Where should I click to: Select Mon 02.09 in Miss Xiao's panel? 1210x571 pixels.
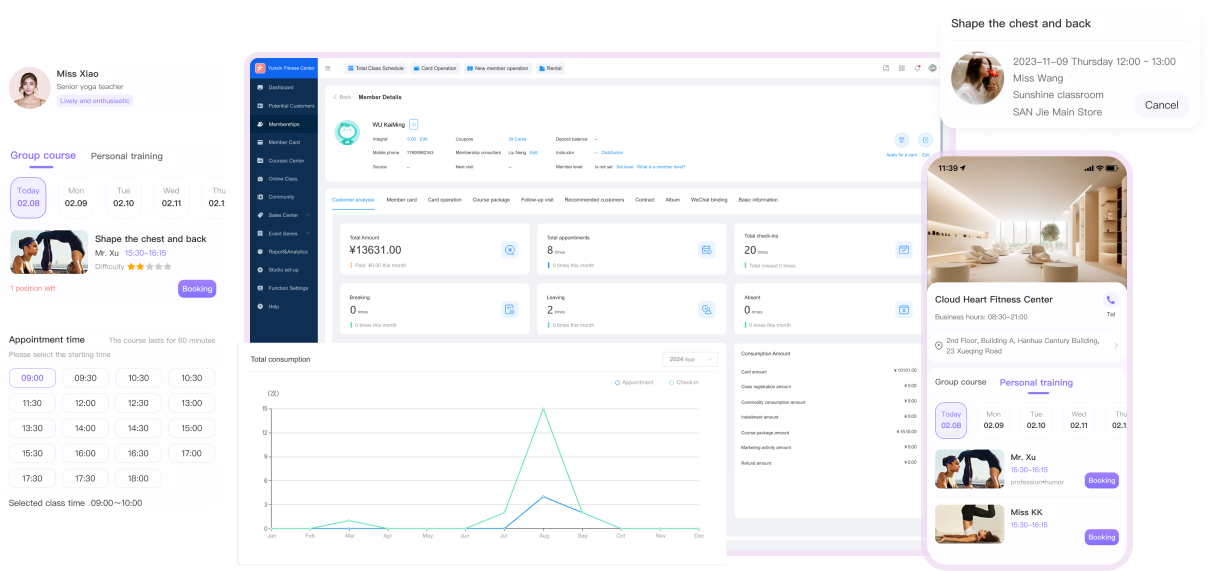(76, 197)
